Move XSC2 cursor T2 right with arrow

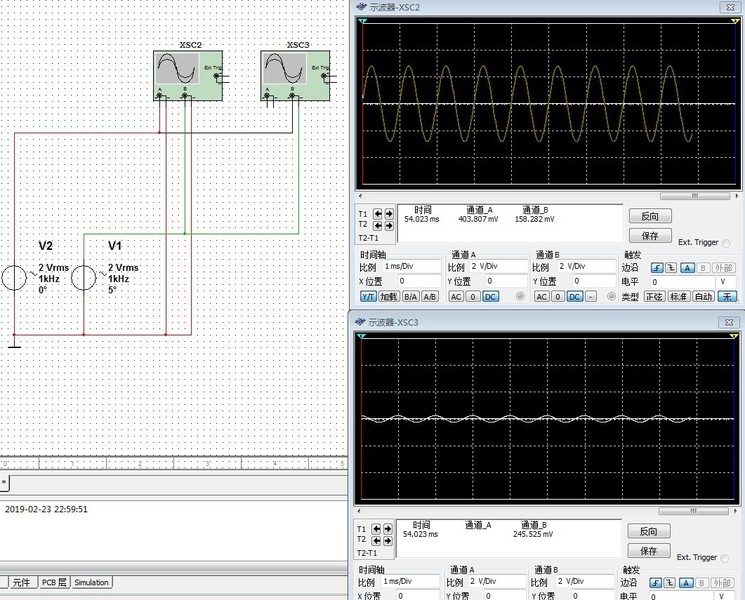coord(388,226)
